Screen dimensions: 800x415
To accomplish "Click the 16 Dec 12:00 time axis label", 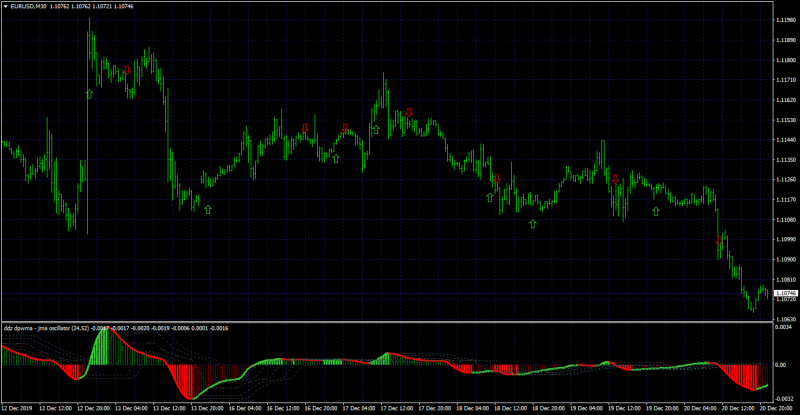I will pyautogui.click(x=283, y=408).
